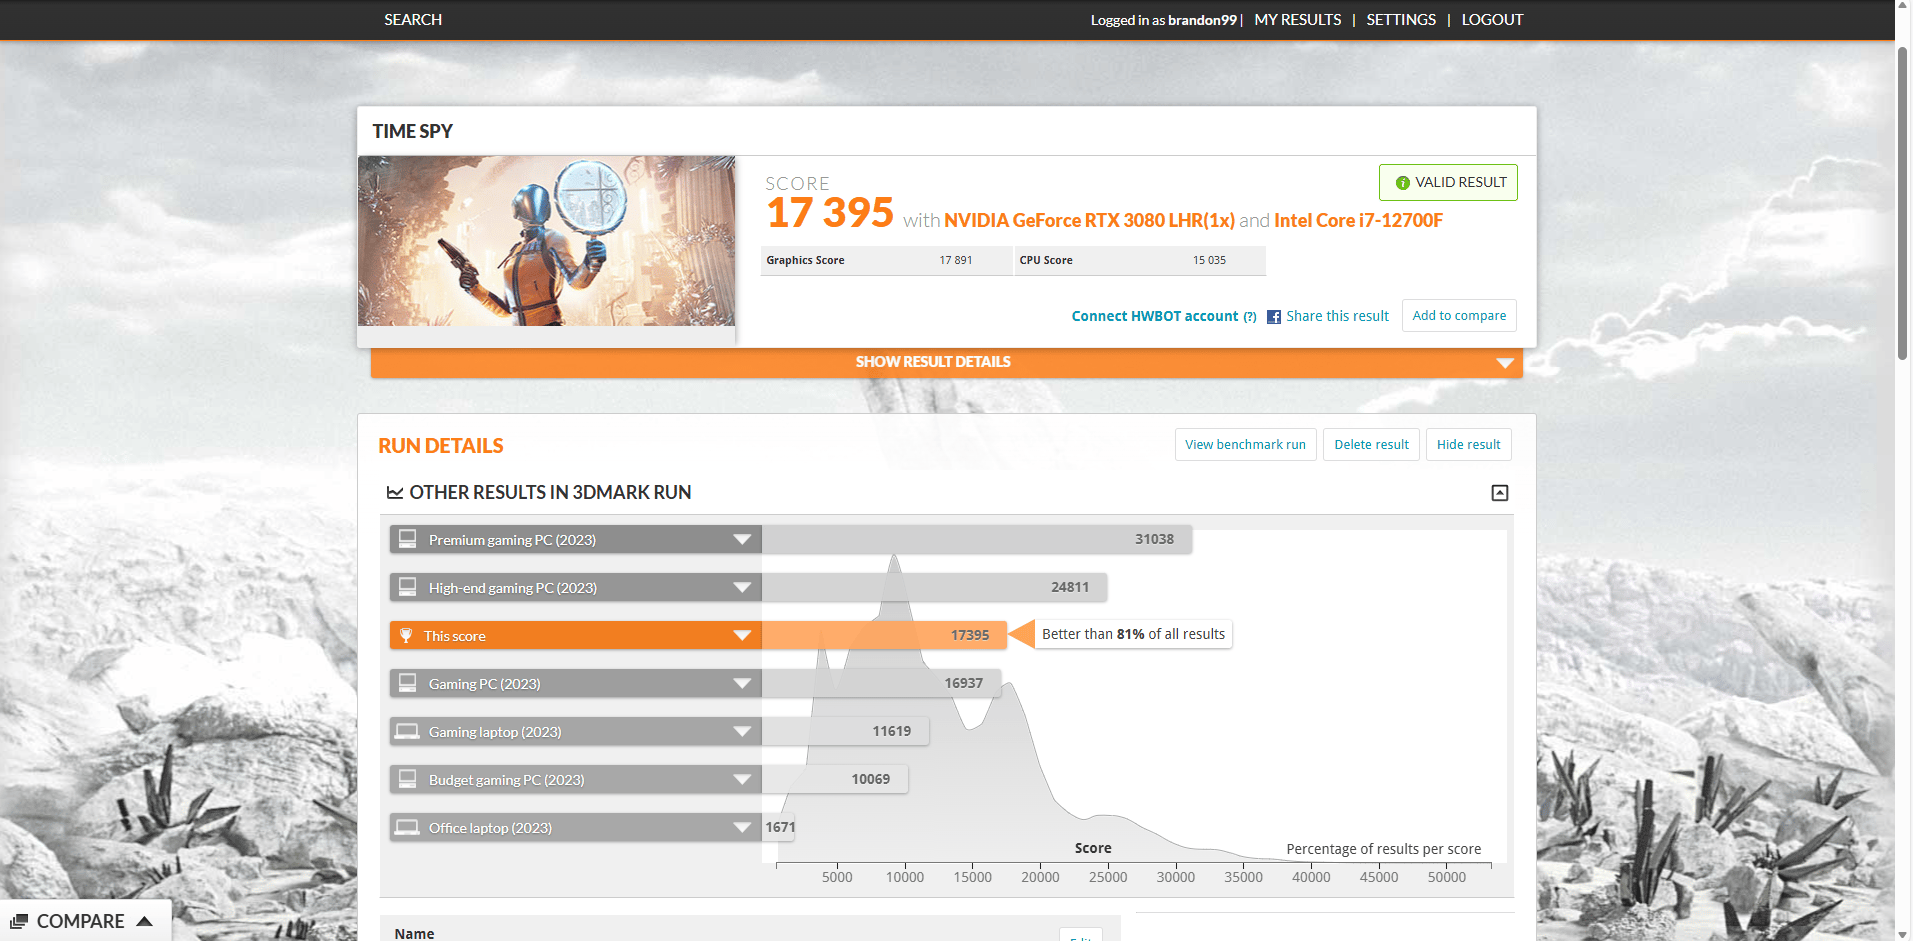This screenshot has height=941, width=1913.
Task: Click the Graphics Score value 17 891
Action: point(955,260)
